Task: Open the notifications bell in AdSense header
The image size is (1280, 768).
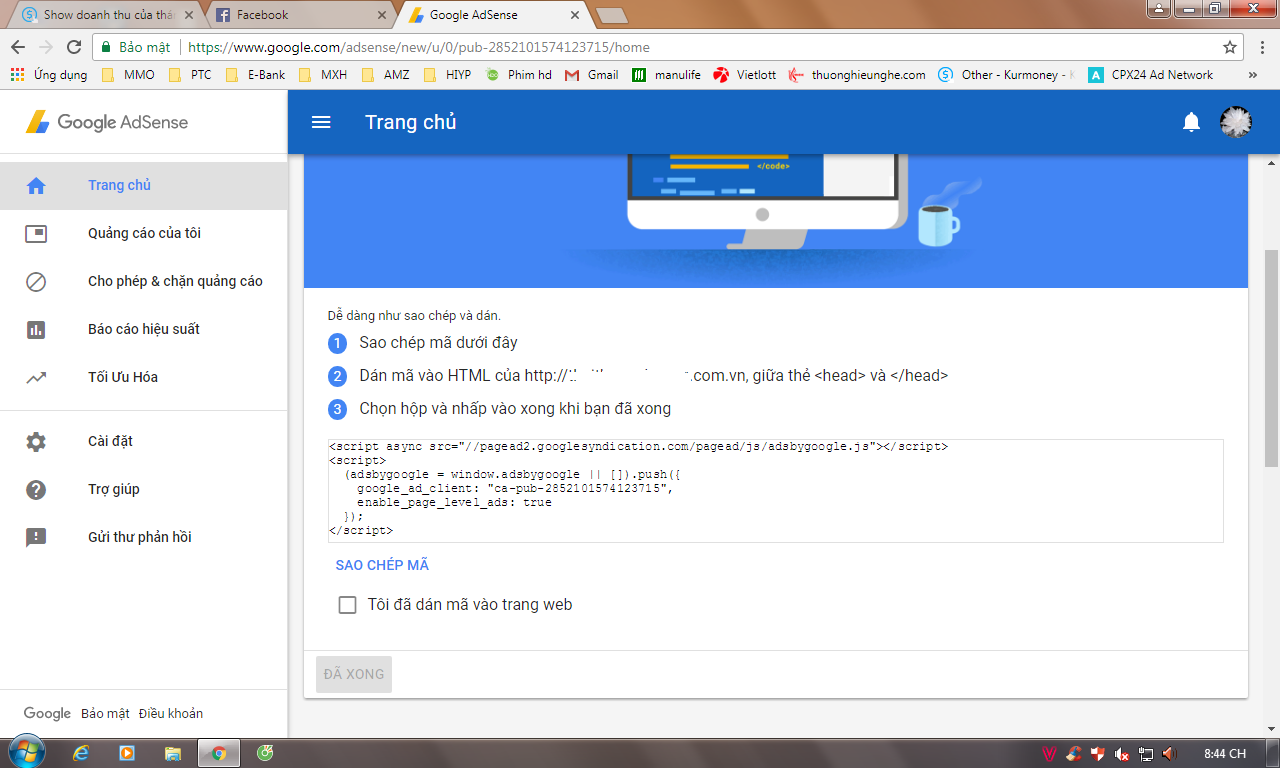Action: 1191,122
